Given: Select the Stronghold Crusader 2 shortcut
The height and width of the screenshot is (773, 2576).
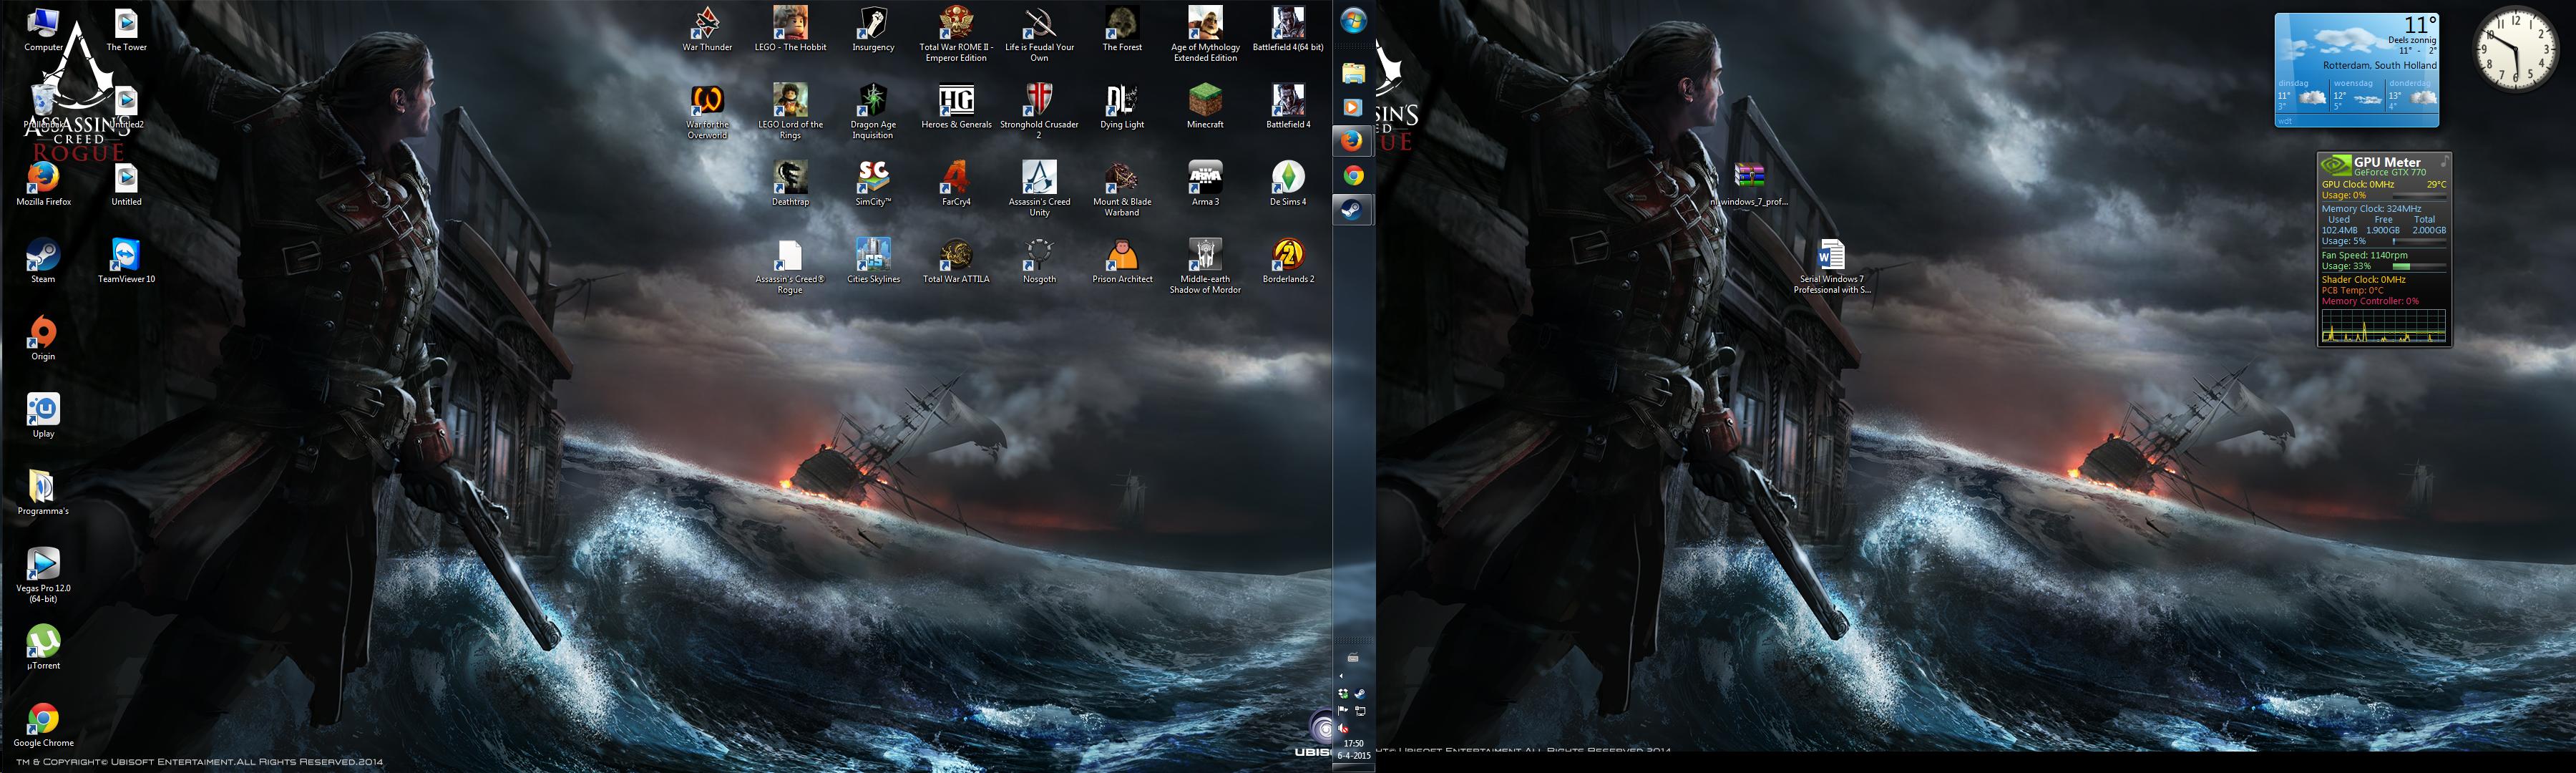Looking at the screenshot, I should click(x=1039, y=112).
